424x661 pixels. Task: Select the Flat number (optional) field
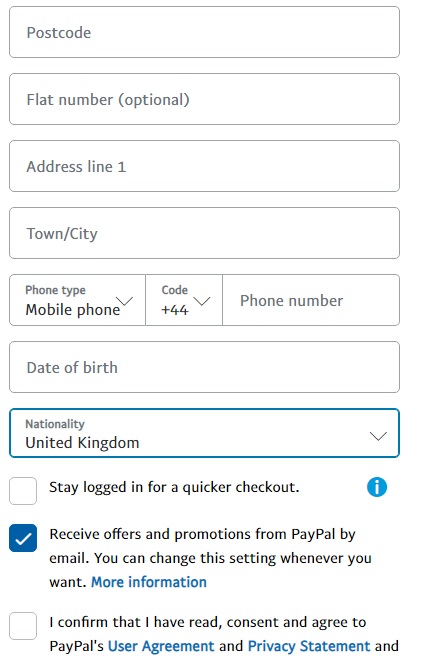click(204, 99)
